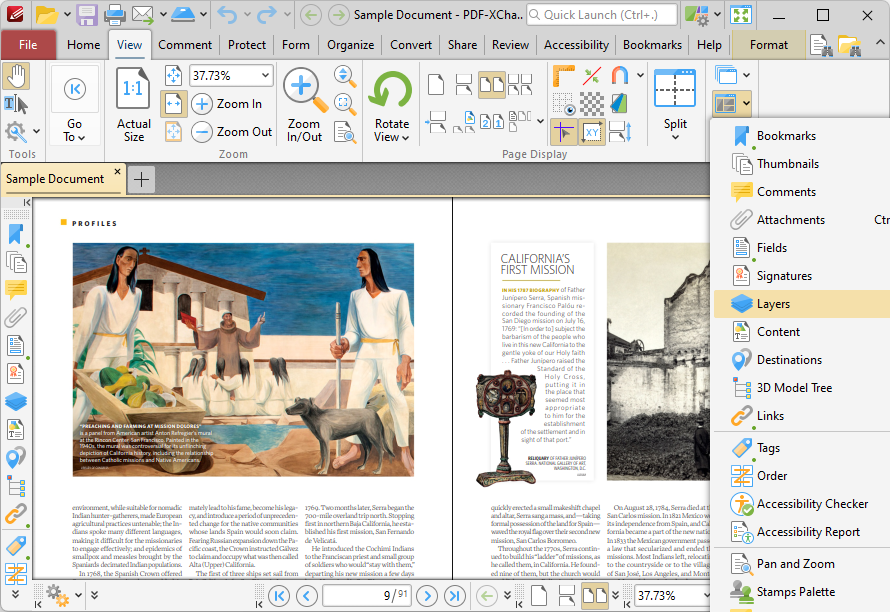
Task: Toggle the rulers display
Action: 564,77
